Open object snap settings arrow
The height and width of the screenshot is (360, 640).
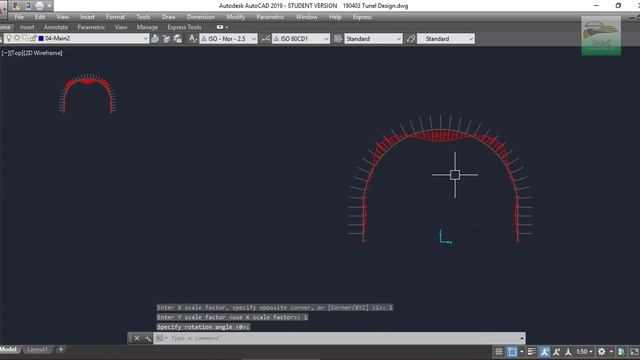click(522, 351)
